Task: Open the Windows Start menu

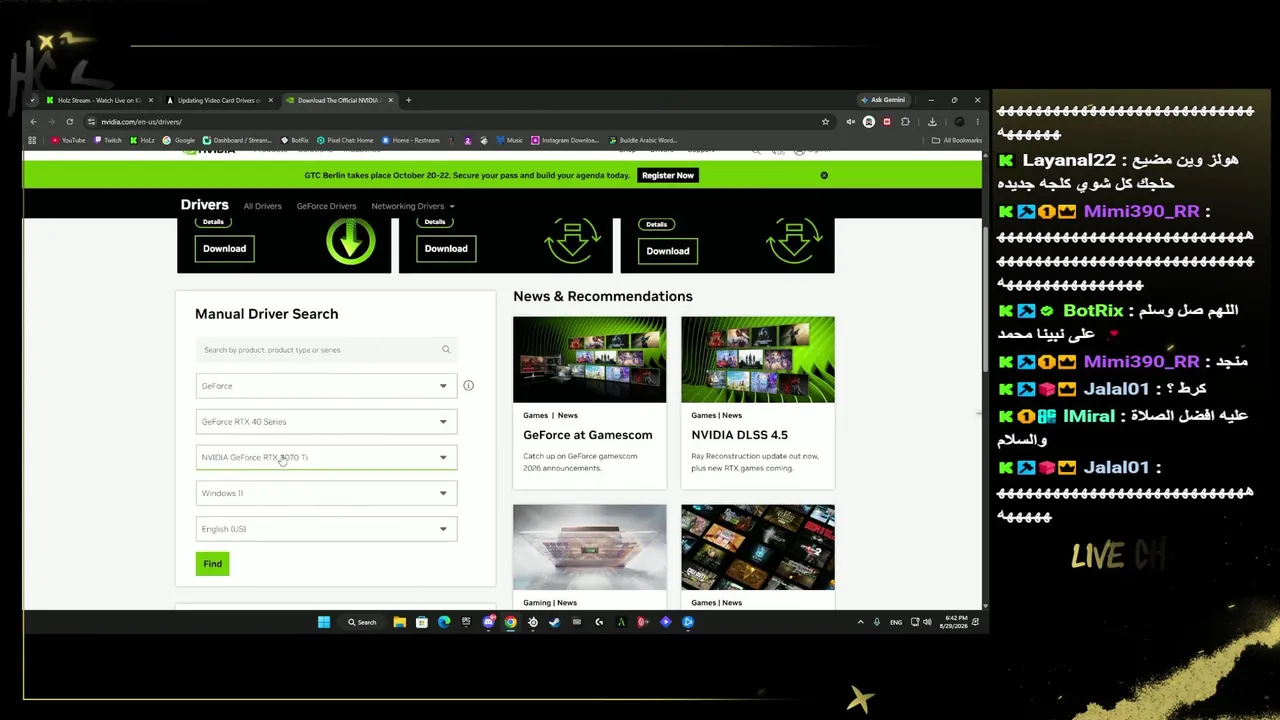Action: tap(324, 622)
